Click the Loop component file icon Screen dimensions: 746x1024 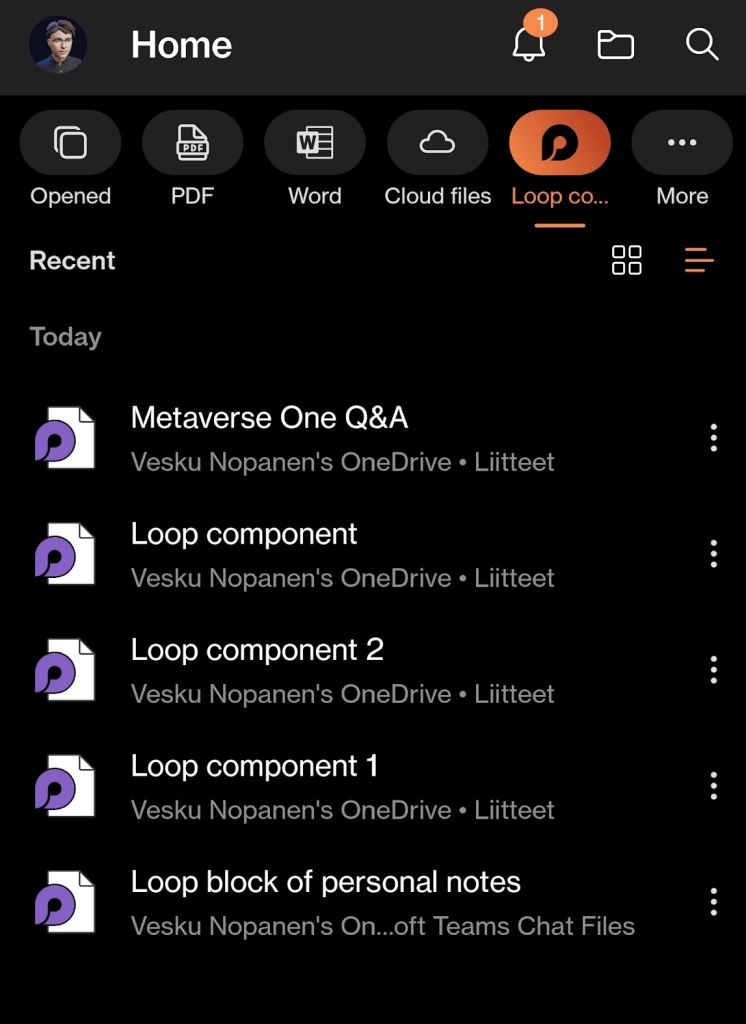click(65, 554)
